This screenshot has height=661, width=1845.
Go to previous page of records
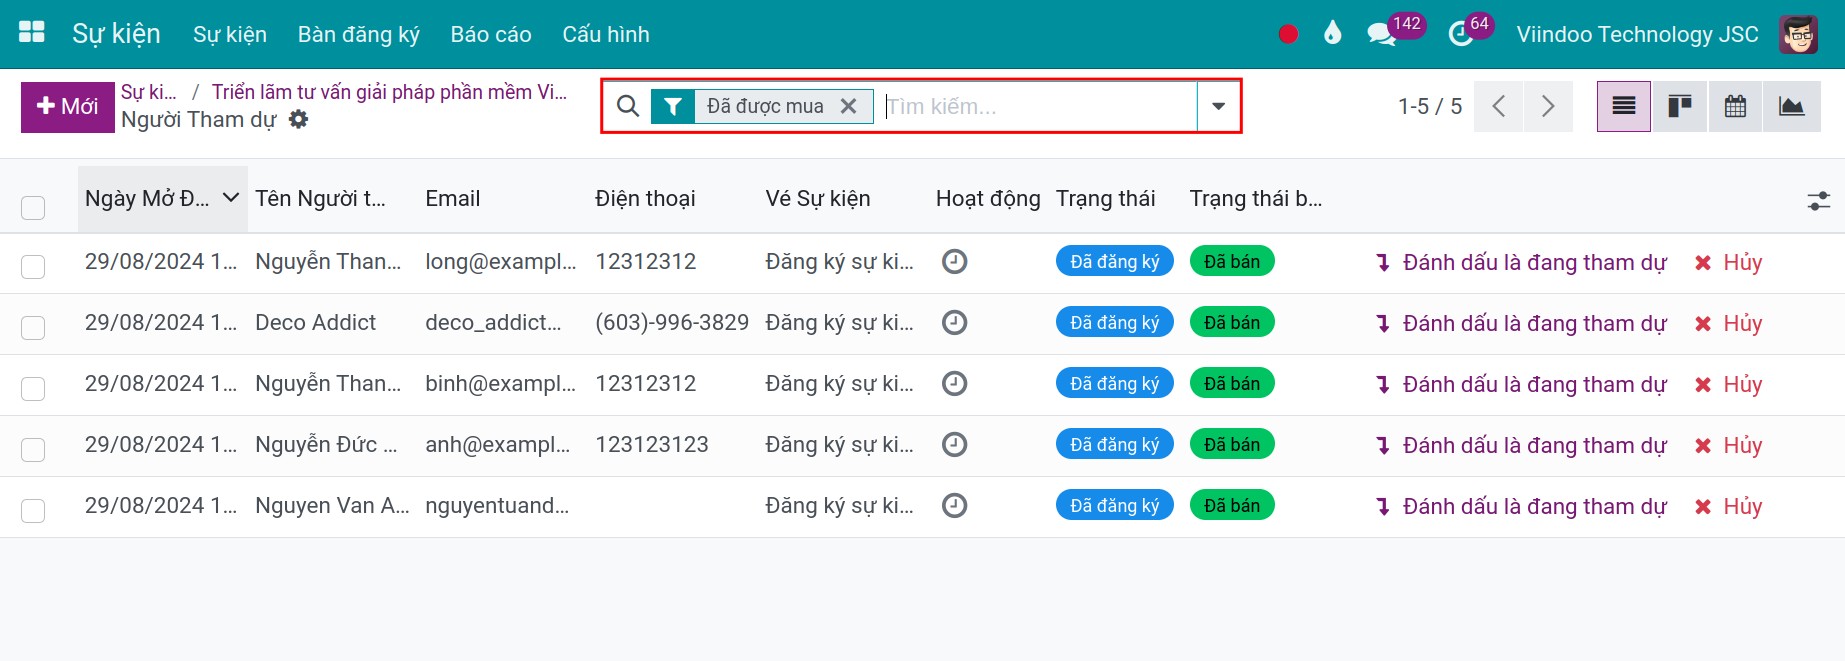(1499, 106)
